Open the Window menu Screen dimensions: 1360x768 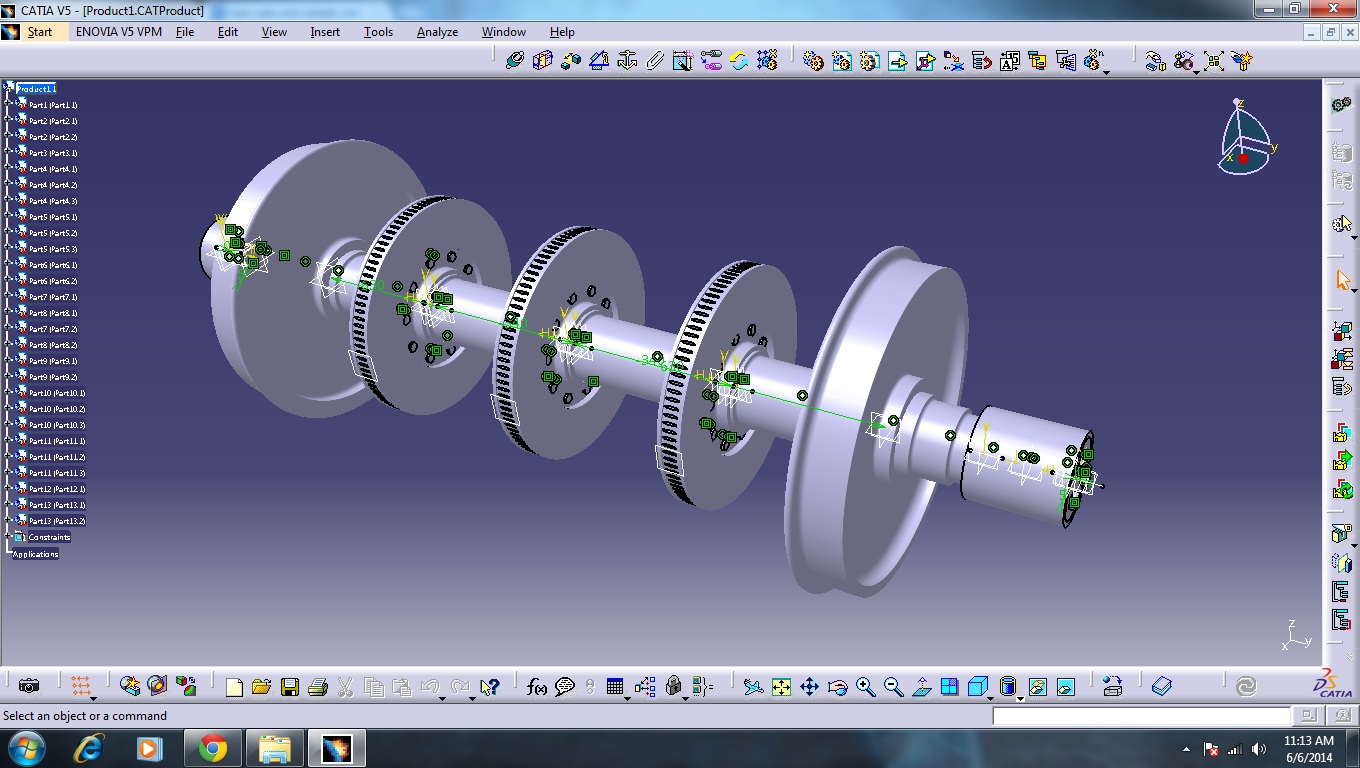504,32
